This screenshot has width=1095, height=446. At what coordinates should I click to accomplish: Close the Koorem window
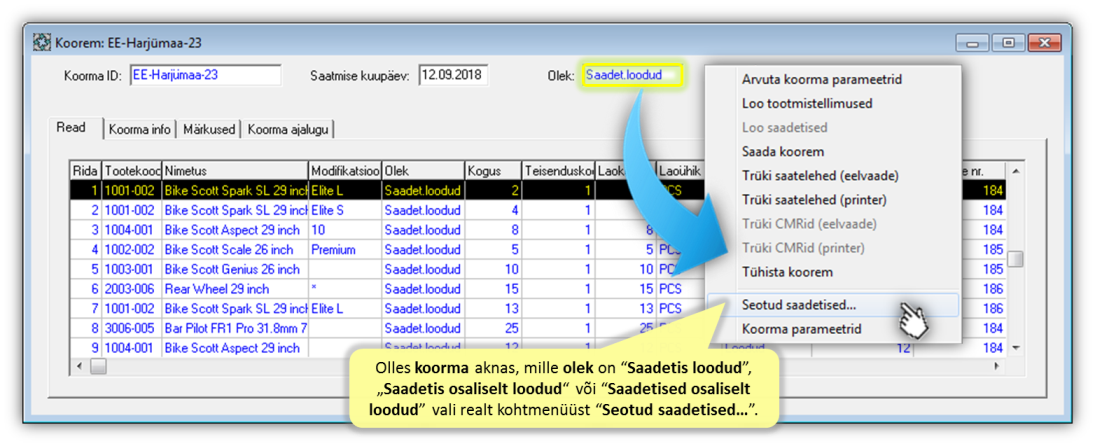[1045, 43]
